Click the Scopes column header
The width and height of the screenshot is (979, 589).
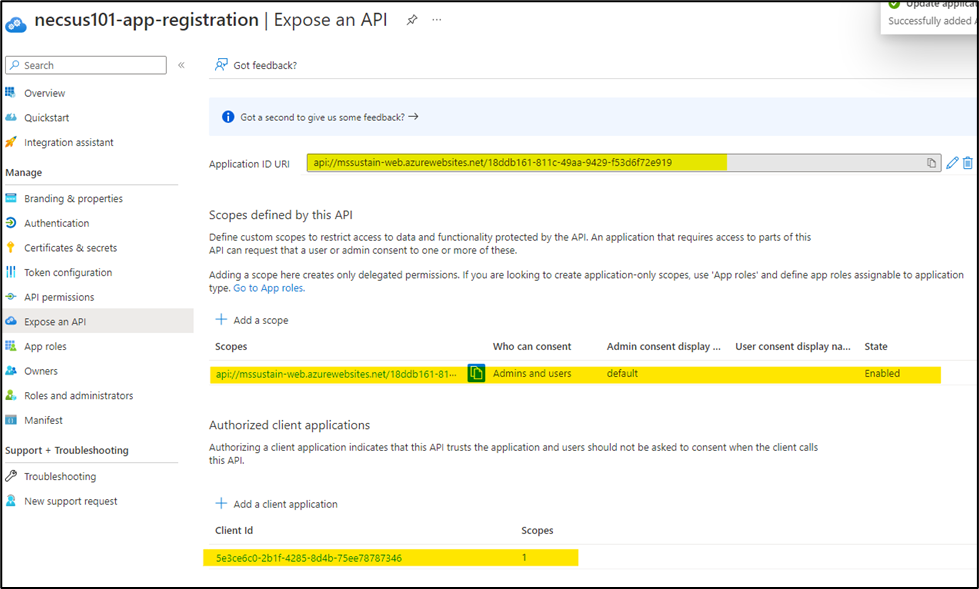pyautogui.click(x=231, y=347)
